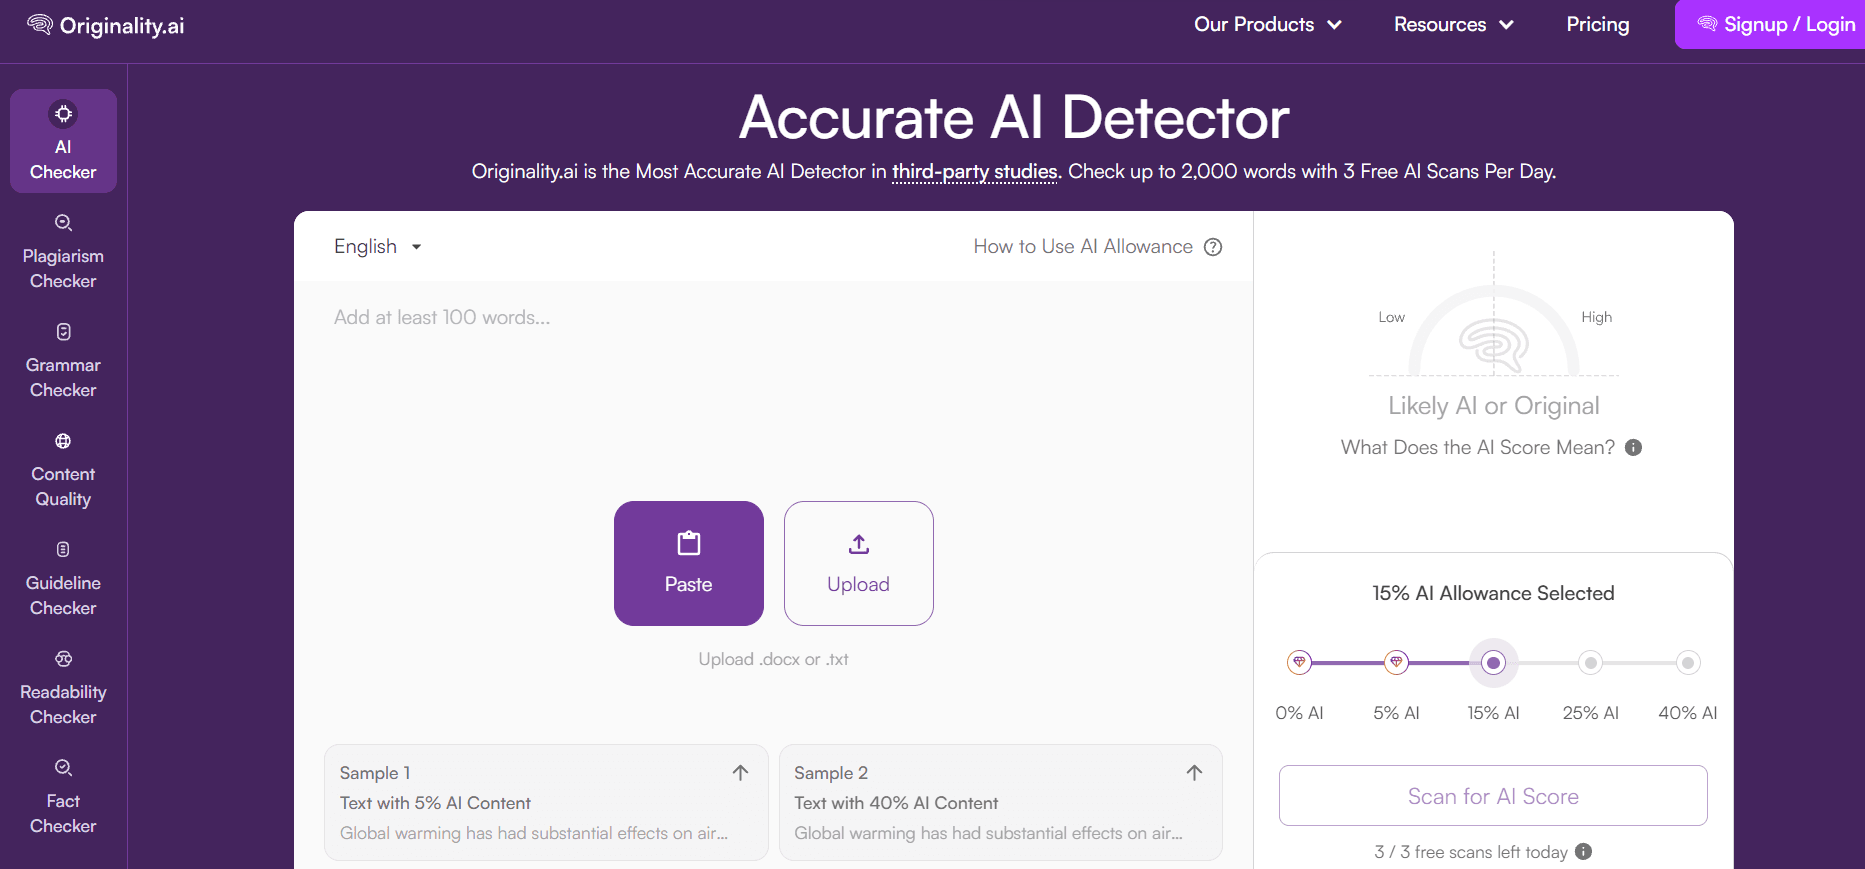Screen dimensions: 1865x869
Task: Open the Content Quality globe icon
Action: click(63, 441)
